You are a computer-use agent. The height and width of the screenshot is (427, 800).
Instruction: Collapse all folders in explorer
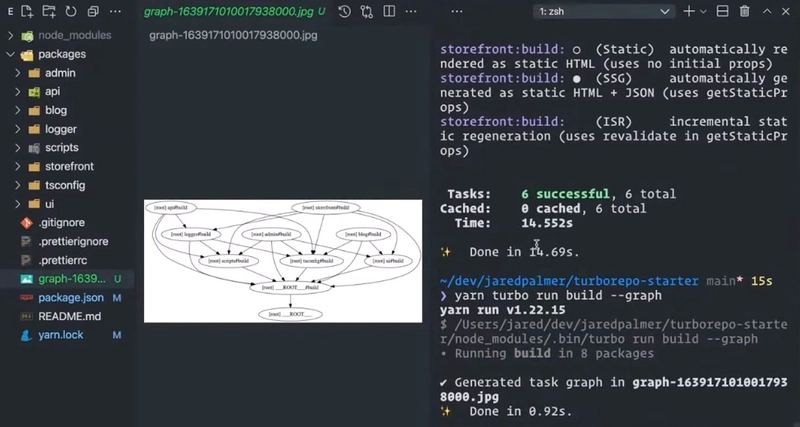pyautogui.click(x=93, y=11)
